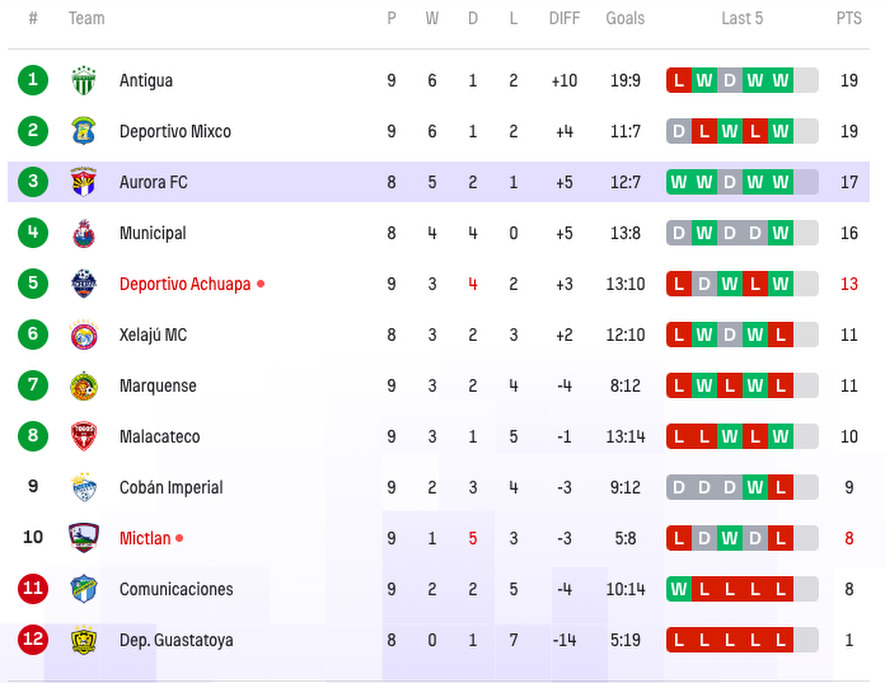
Task: Click the Goals column header
Action: (x=625, y=18)
